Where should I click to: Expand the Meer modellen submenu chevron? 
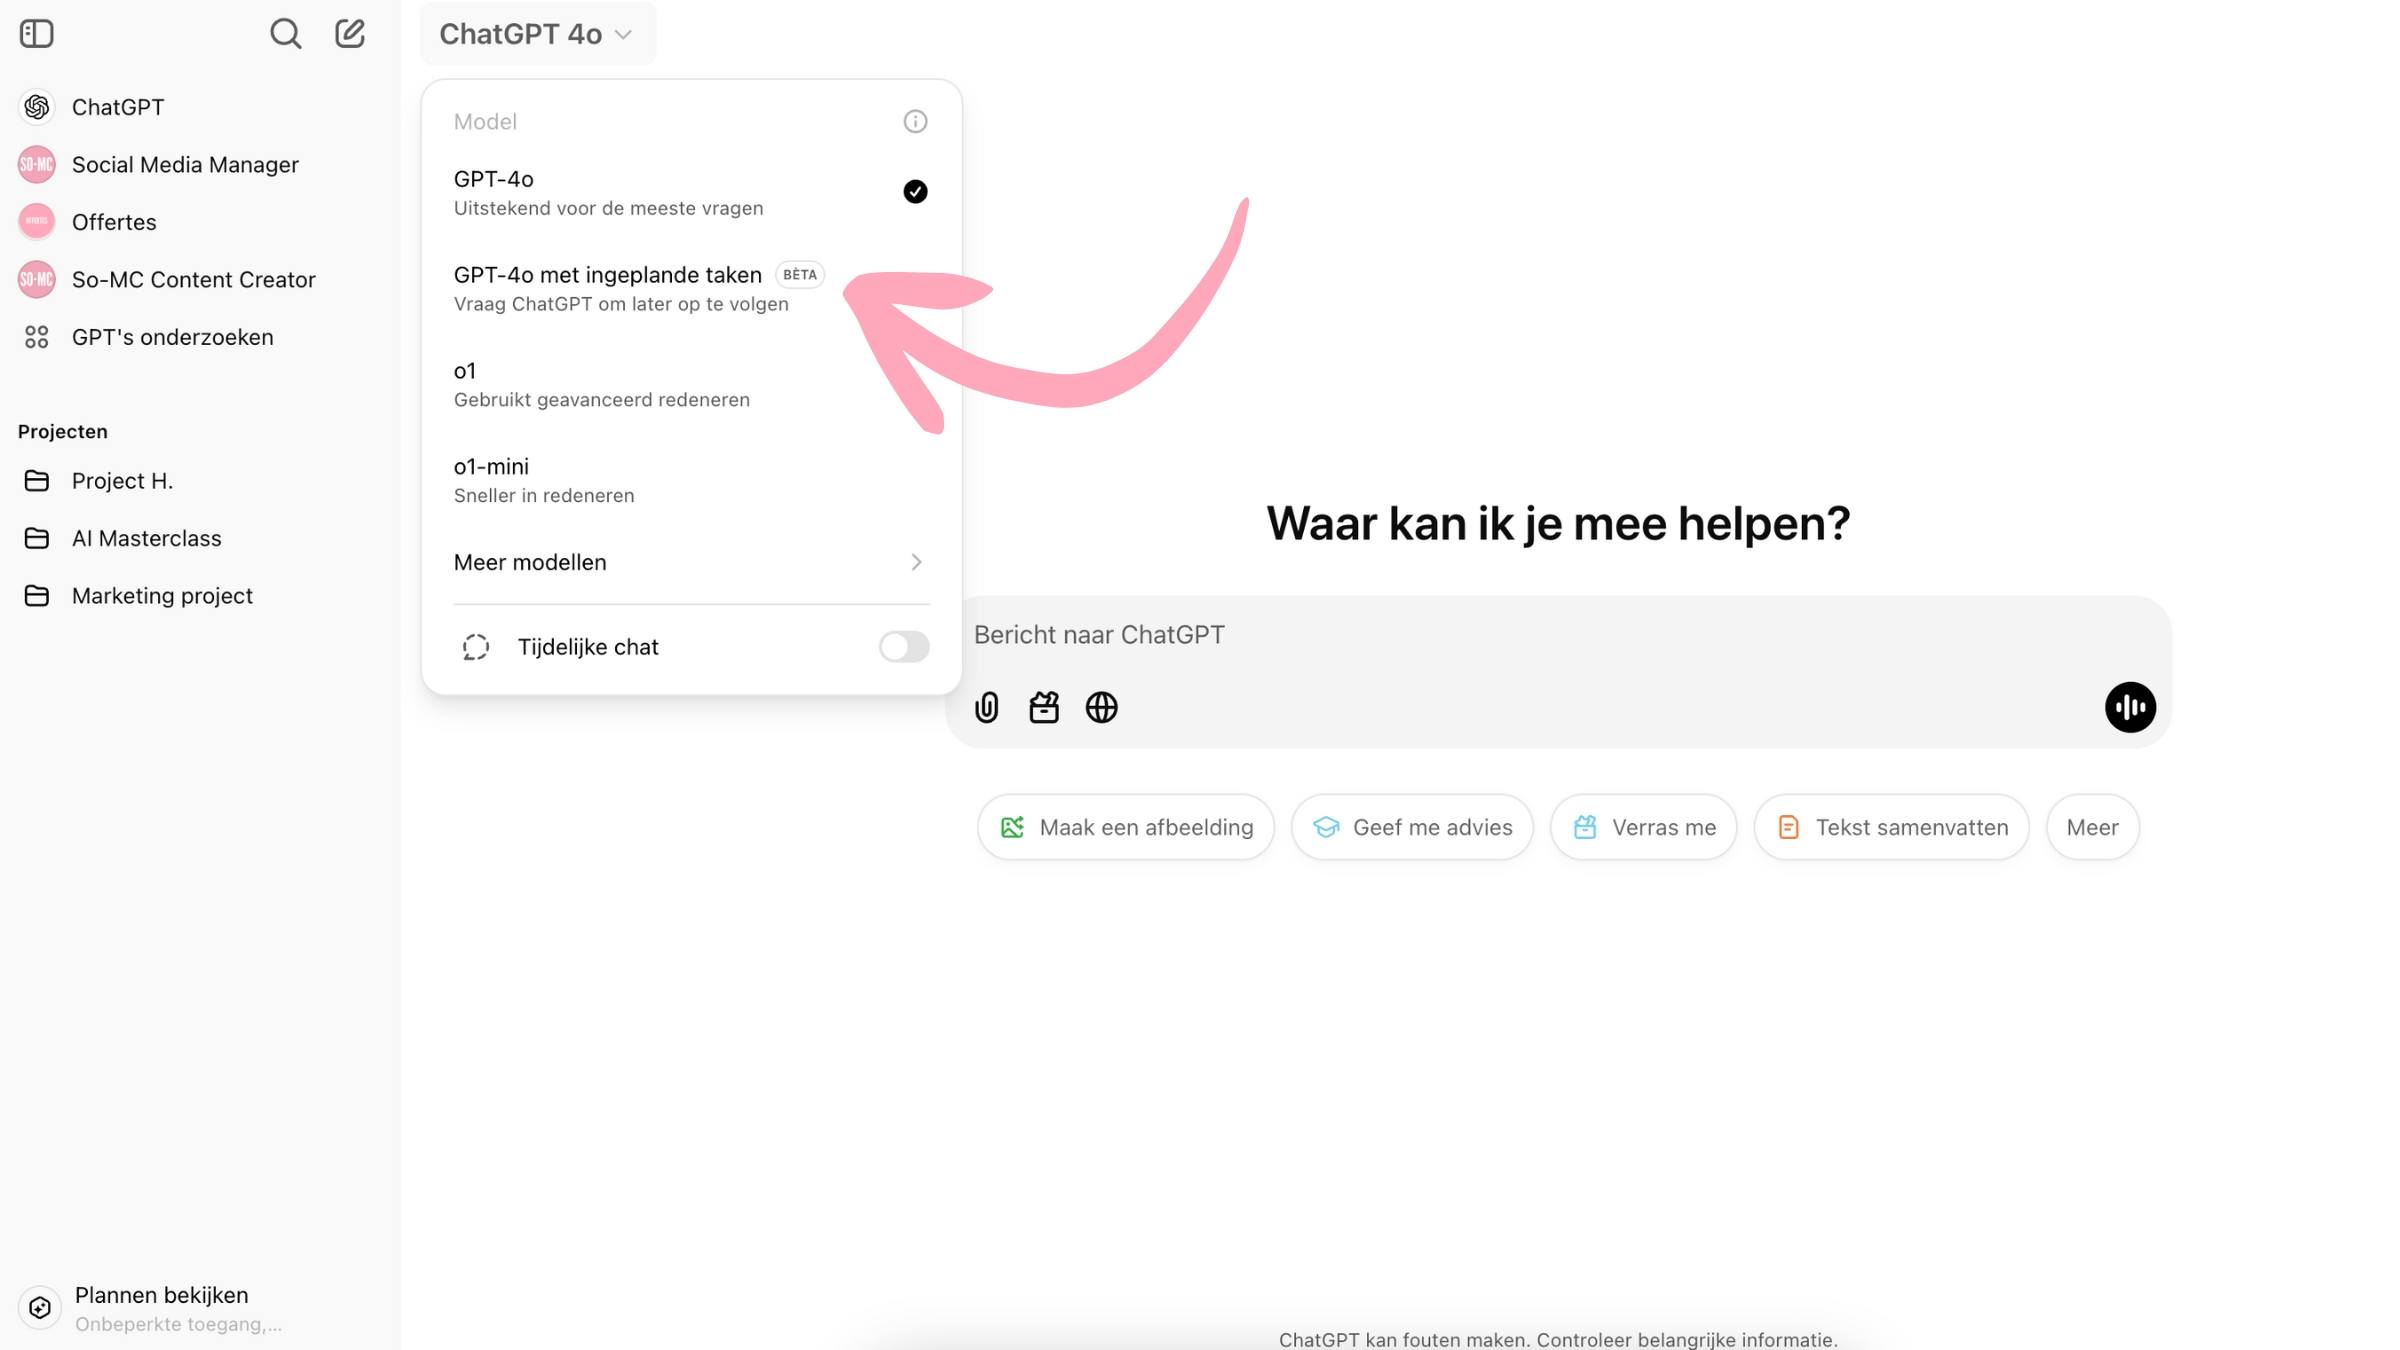click(916, 563)
